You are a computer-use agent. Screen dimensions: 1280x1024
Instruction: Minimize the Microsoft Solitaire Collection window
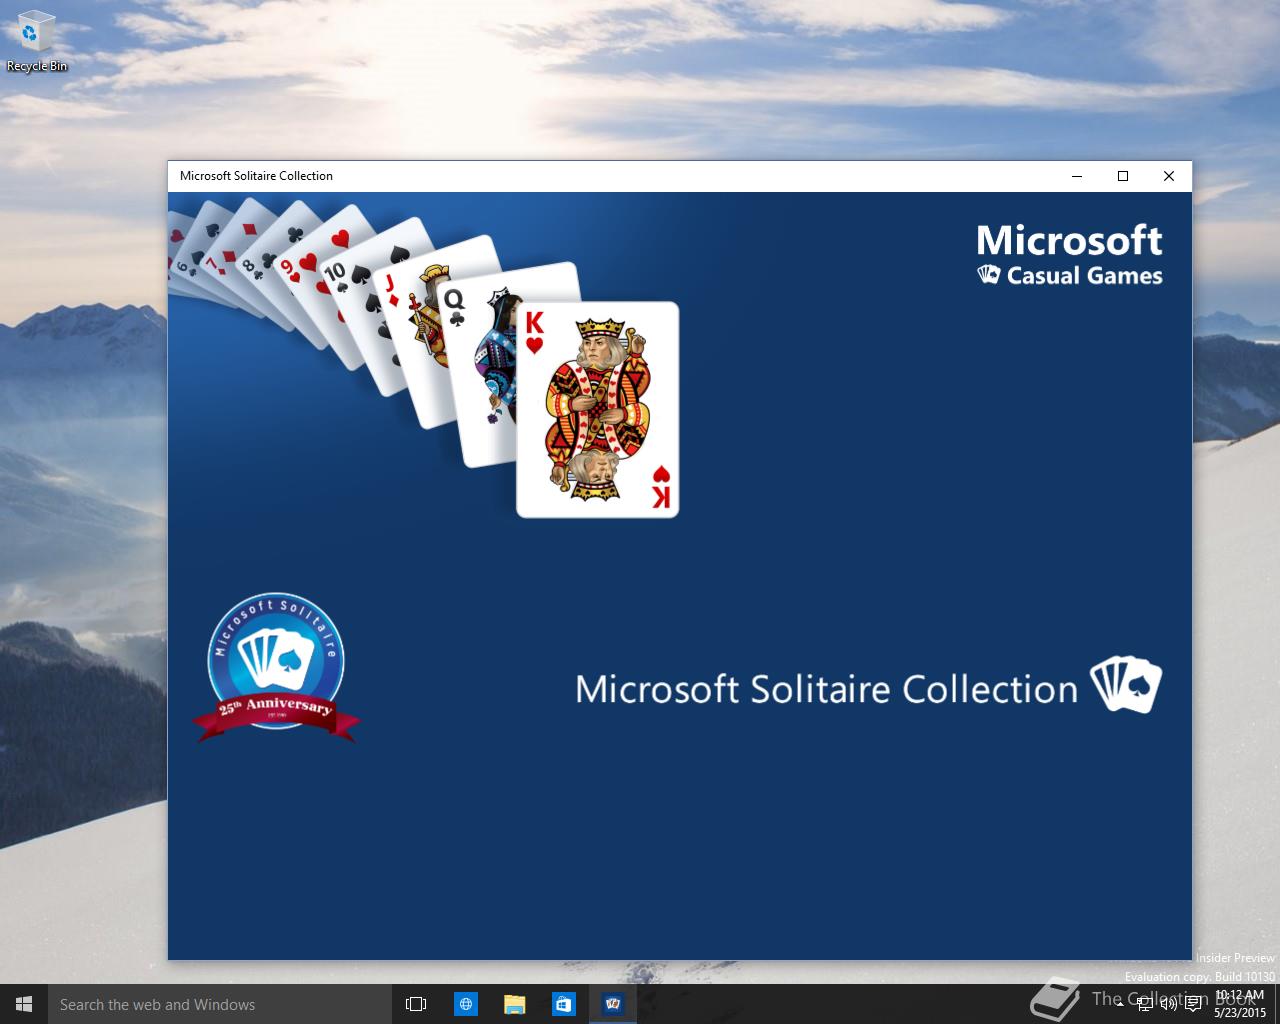tap(1077, 176)
